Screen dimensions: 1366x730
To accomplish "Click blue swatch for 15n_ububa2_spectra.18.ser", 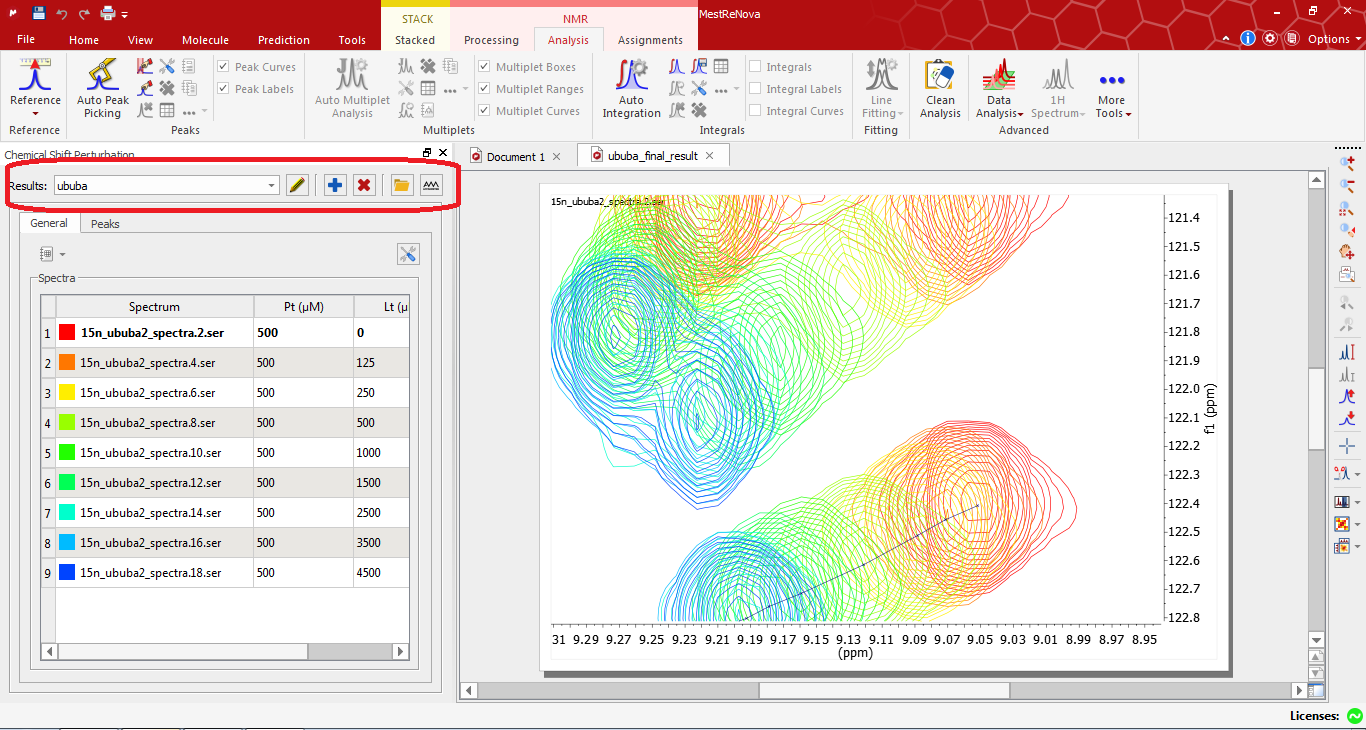I will pyautogui.click(x=68, y=572).
